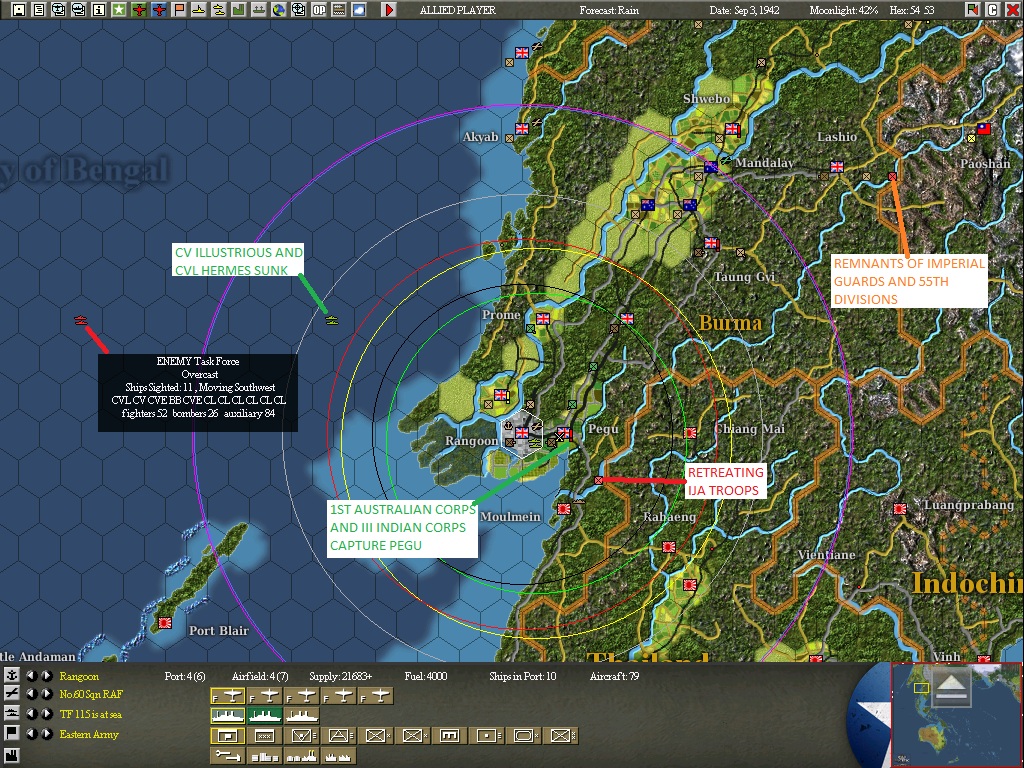
Task: Click the aircraft icon beside No.60 Sqn RAF
Action: click(x=11, y=694)
